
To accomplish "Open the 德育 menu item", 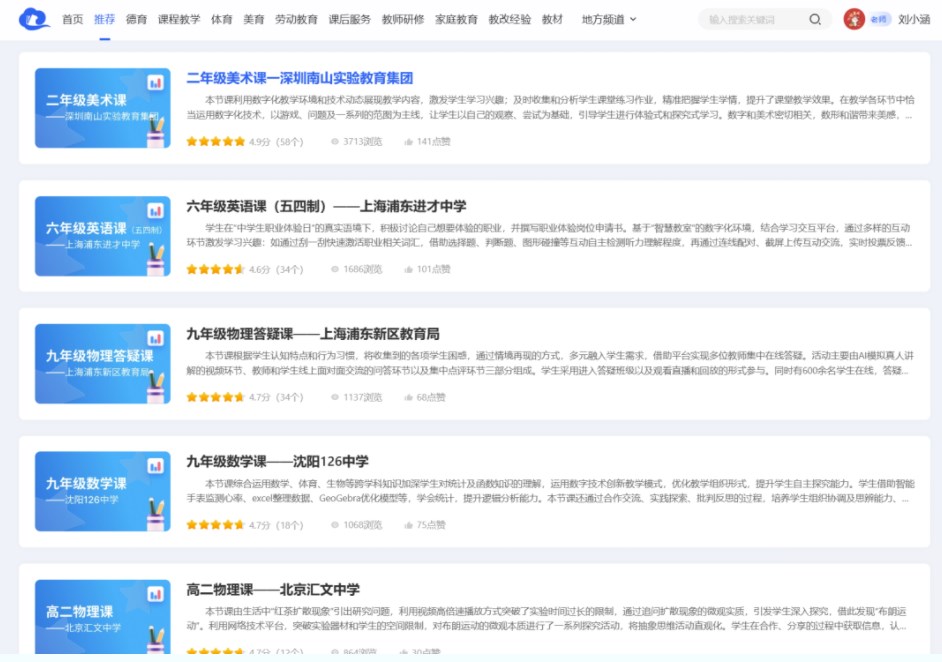I will (x=136, y=19).
